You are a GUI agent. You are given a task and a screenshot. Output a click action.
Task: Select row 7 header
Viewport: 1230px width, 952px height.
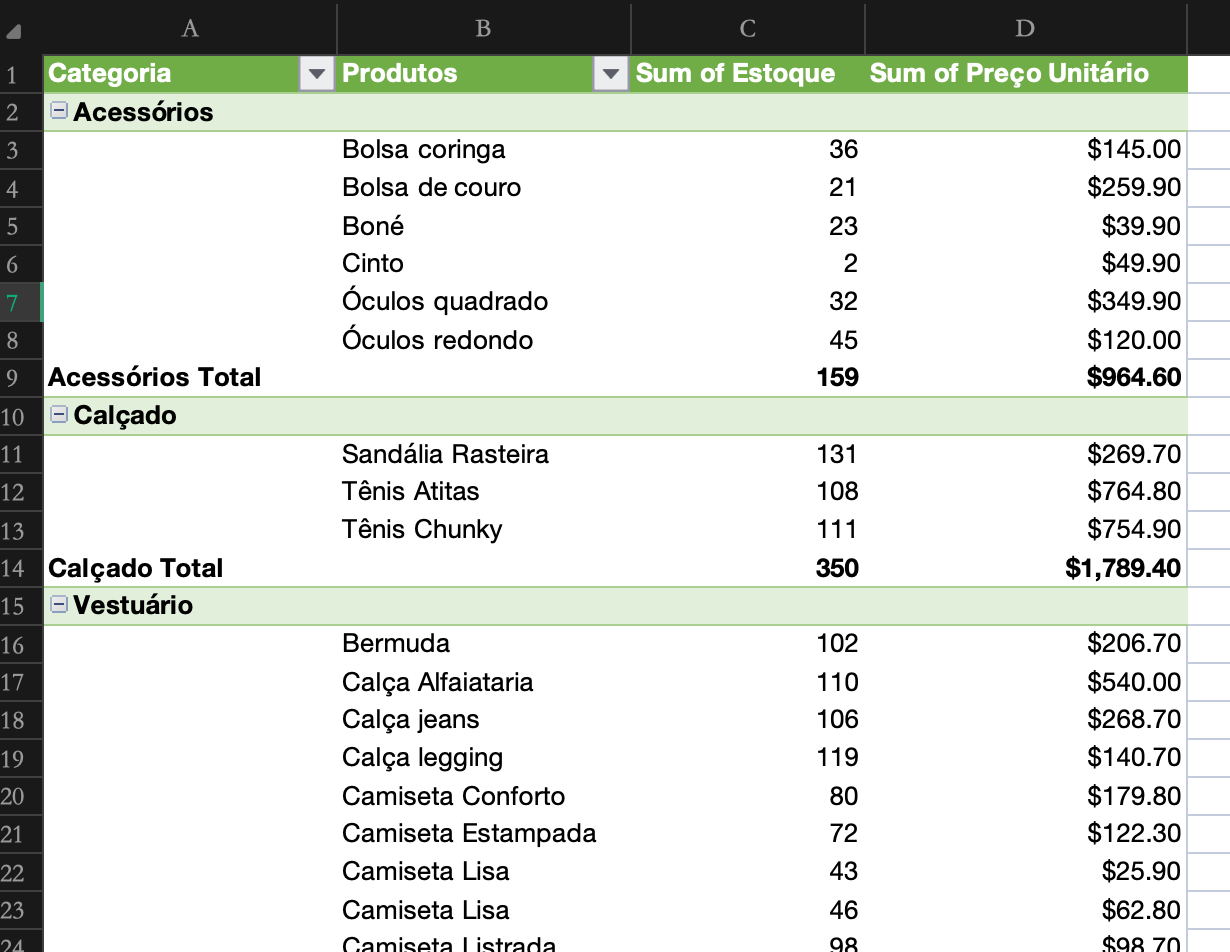click(x=13, y=302)
